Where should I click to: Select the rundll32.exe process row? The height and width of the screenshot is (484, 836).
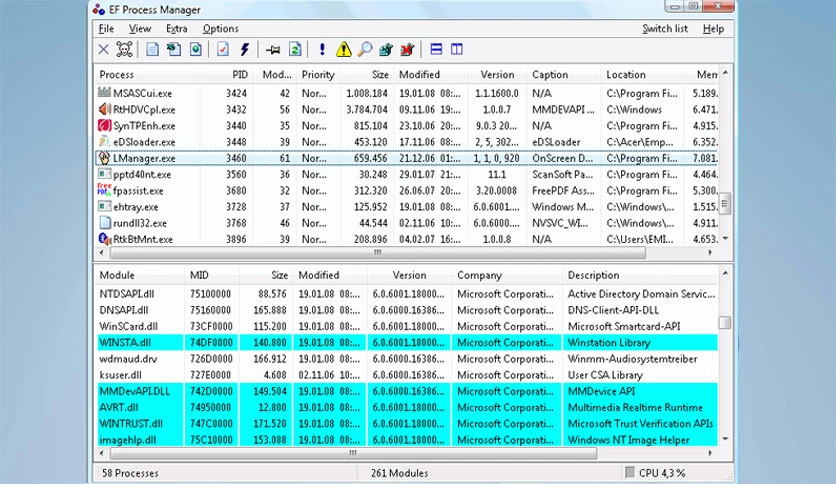tap(407, 223)
